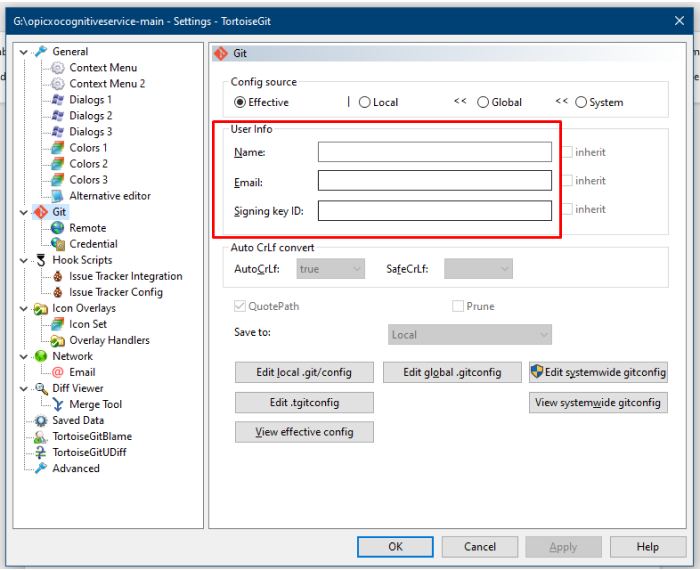Image resolution: width=700 pixels, height=570 pixels.
Task: Click Edit .tgitconfig button
Action: pos(304,403)
